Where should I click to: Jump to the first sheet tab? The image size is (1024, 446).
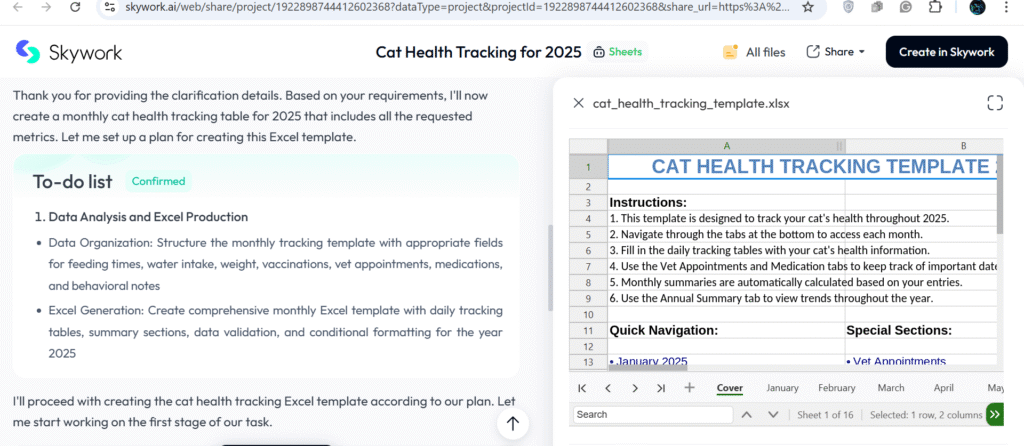[582, 388]
